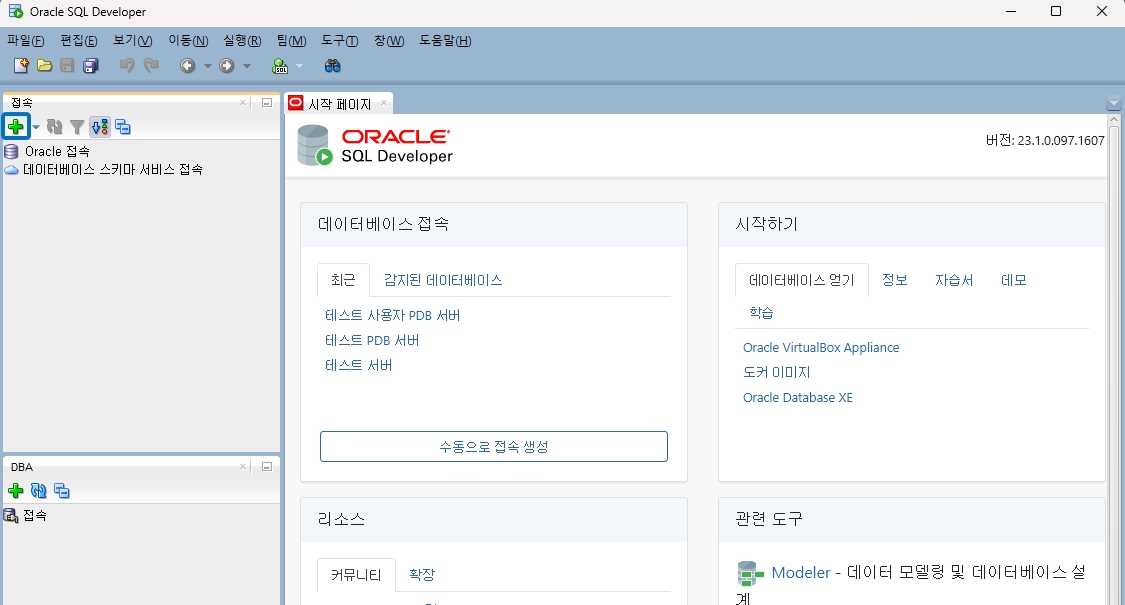Open the 테스트 서버 connection link
The image size is (1125, 605).
[x=359, y=365]
